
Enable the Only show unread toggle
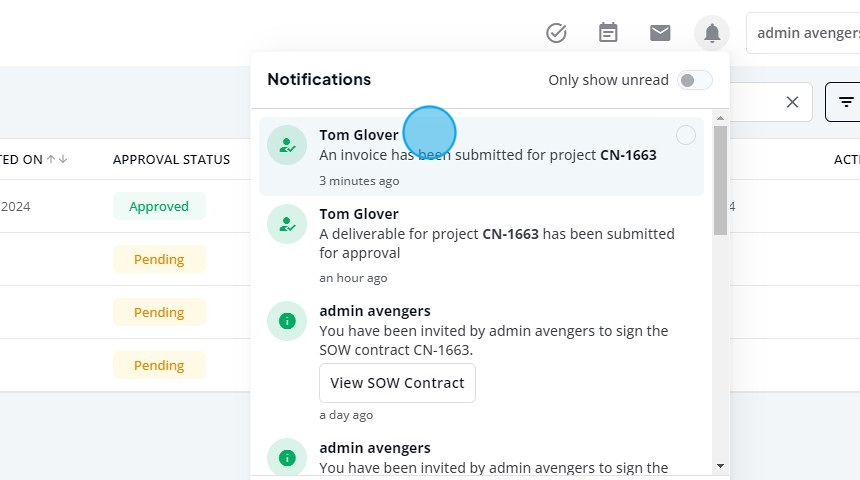[694, 80]
